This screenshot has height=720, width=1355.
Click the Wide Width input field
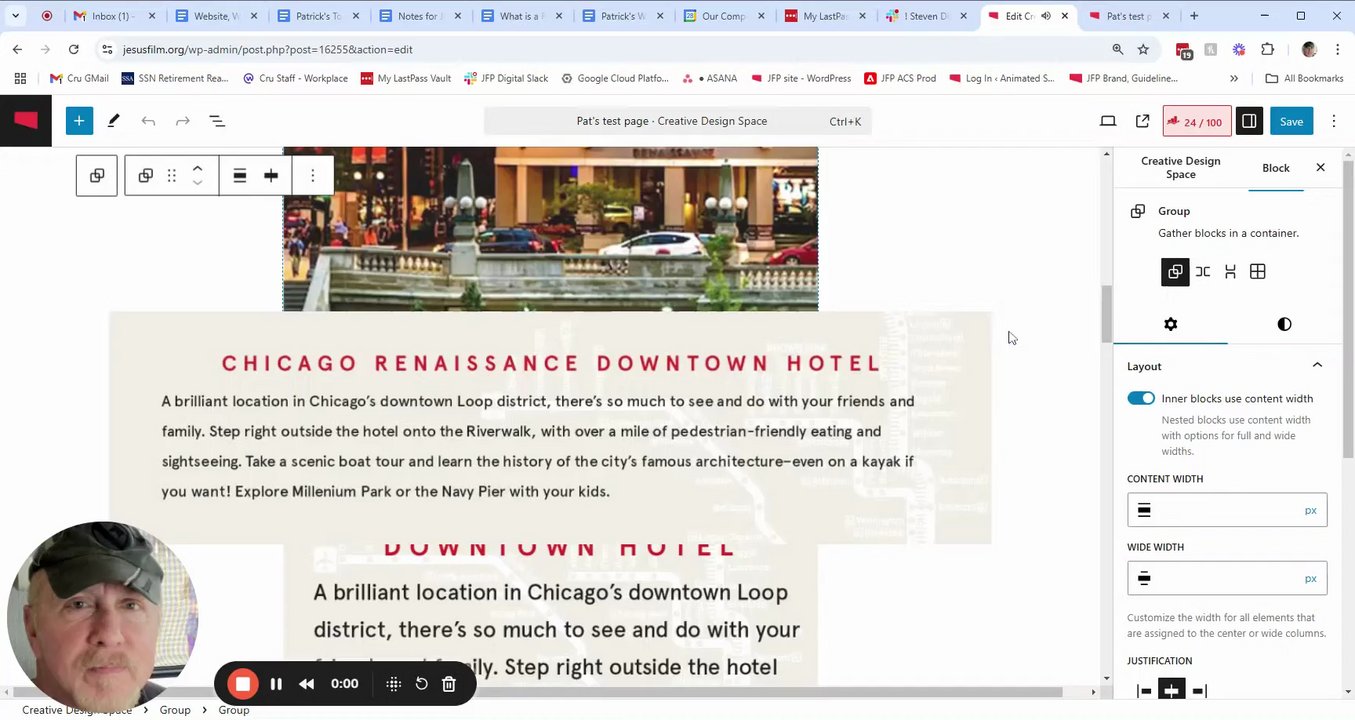pyautogui.click(x=1226, y=579)
